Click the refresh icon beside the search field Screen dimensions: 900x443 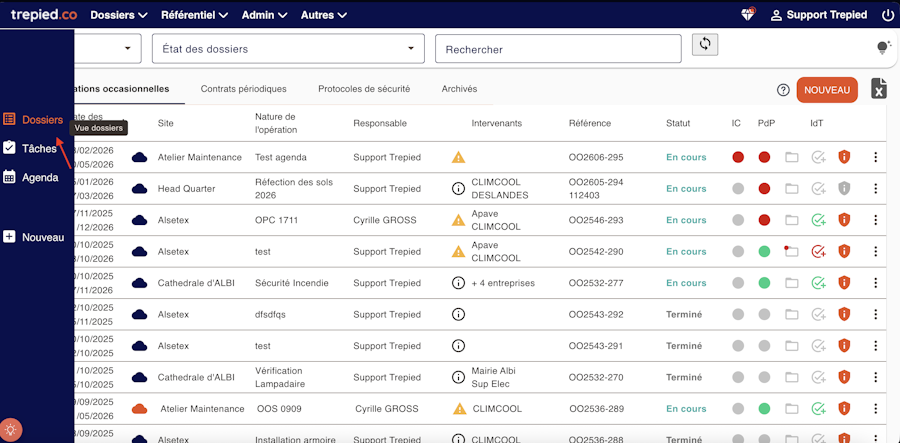pos(705,45)
